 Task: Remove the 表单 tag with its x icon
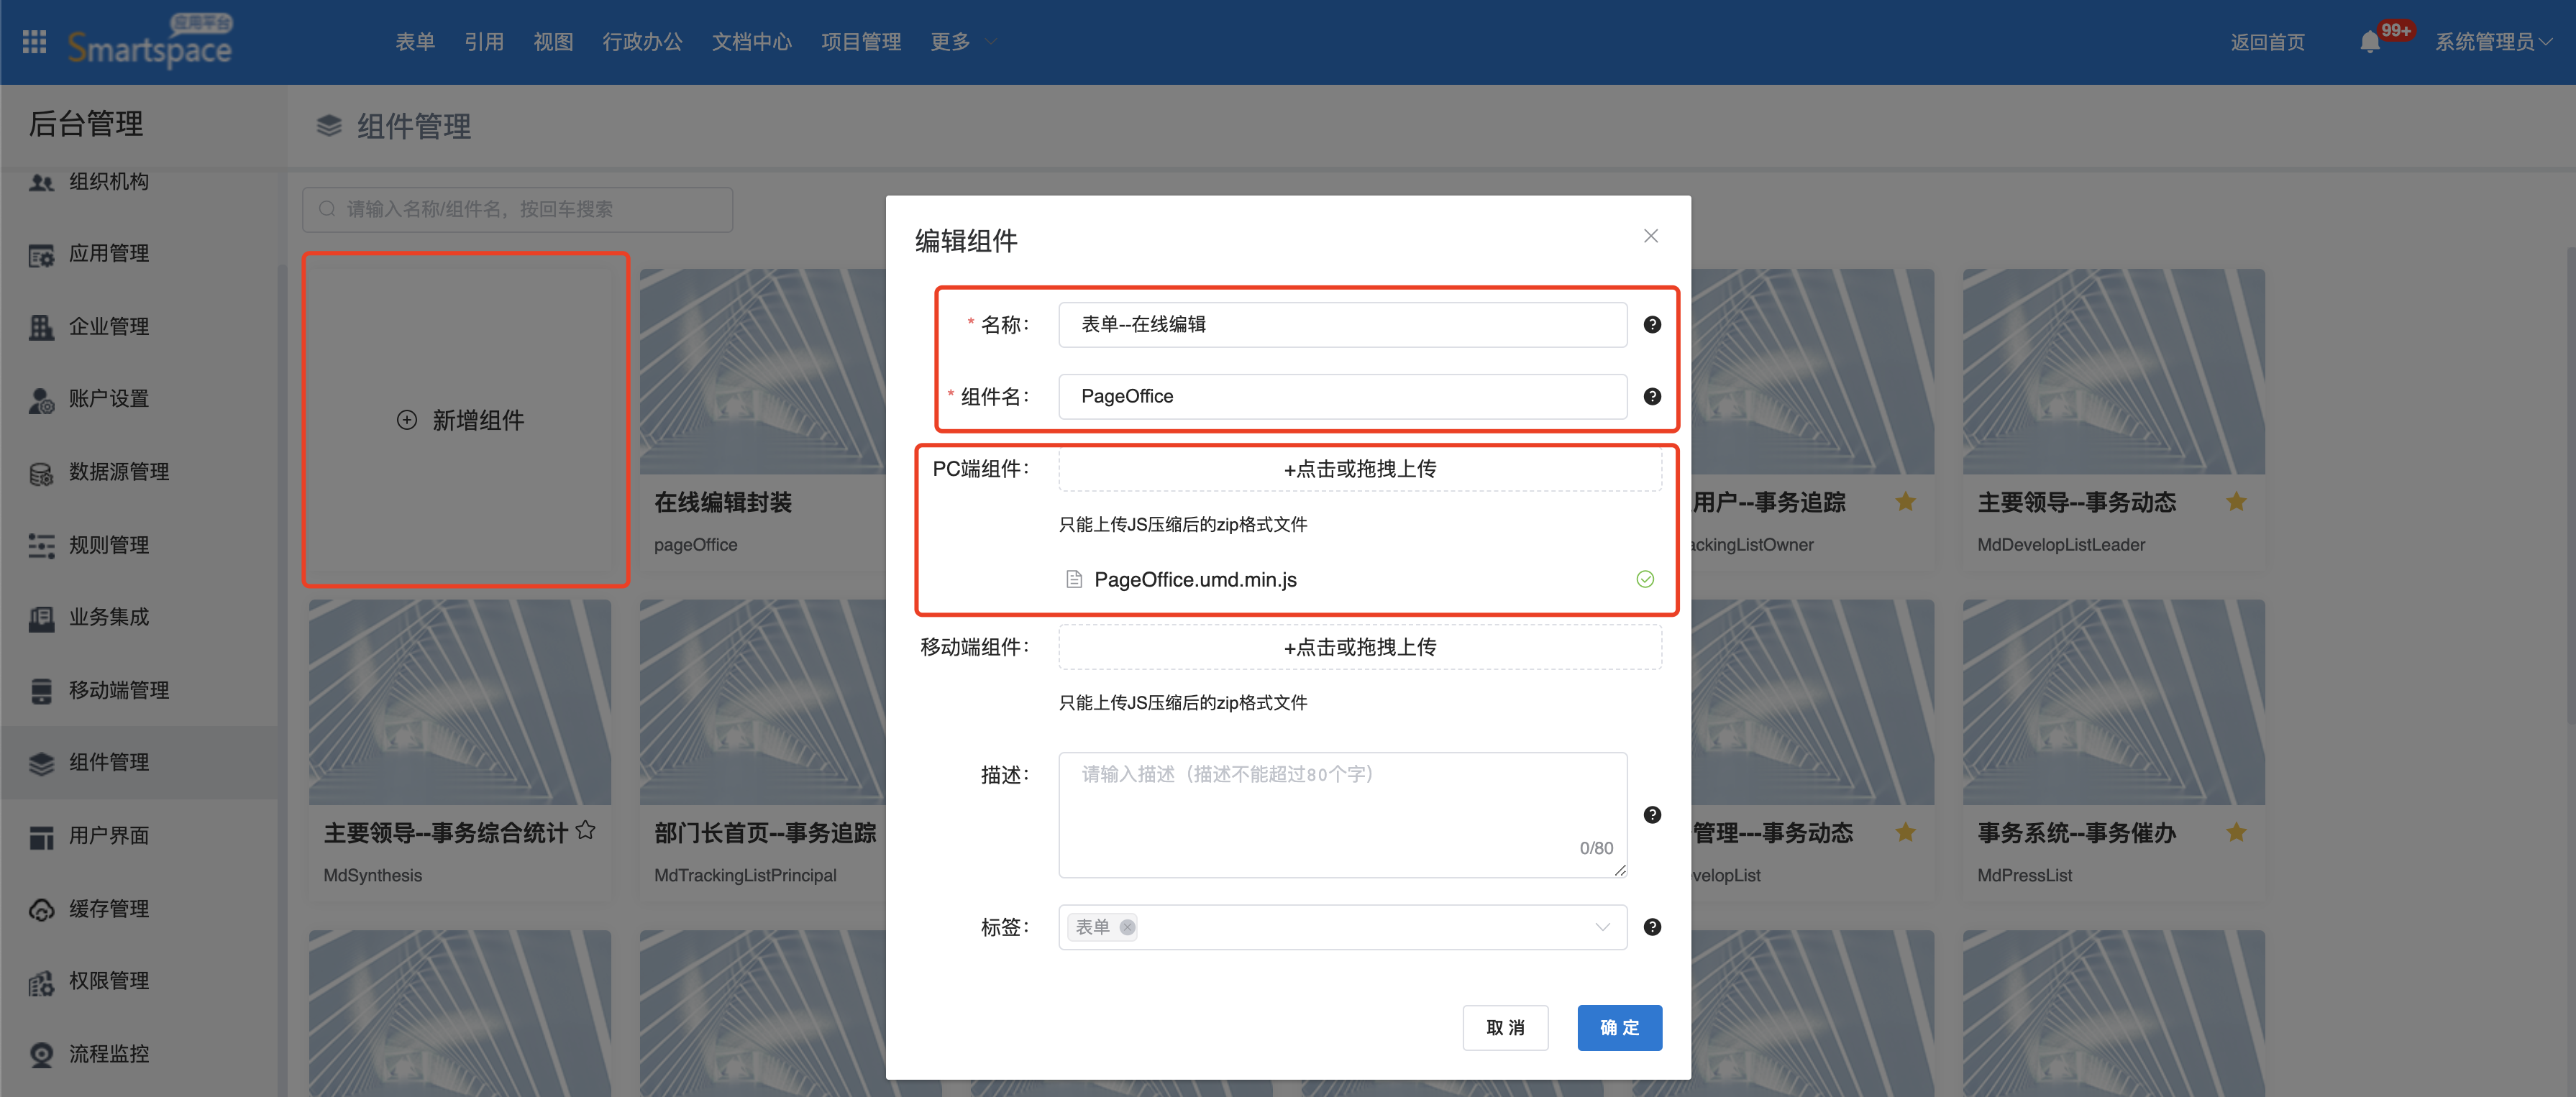[x=1127, y=927]
